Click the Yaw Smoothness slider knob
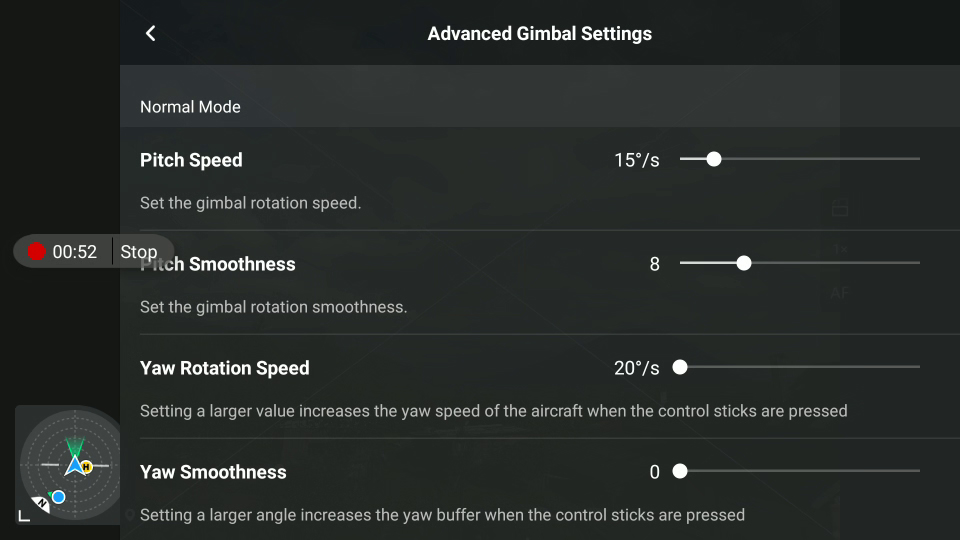This screenshot has height=540, width=960. click(x=680, y=471)
